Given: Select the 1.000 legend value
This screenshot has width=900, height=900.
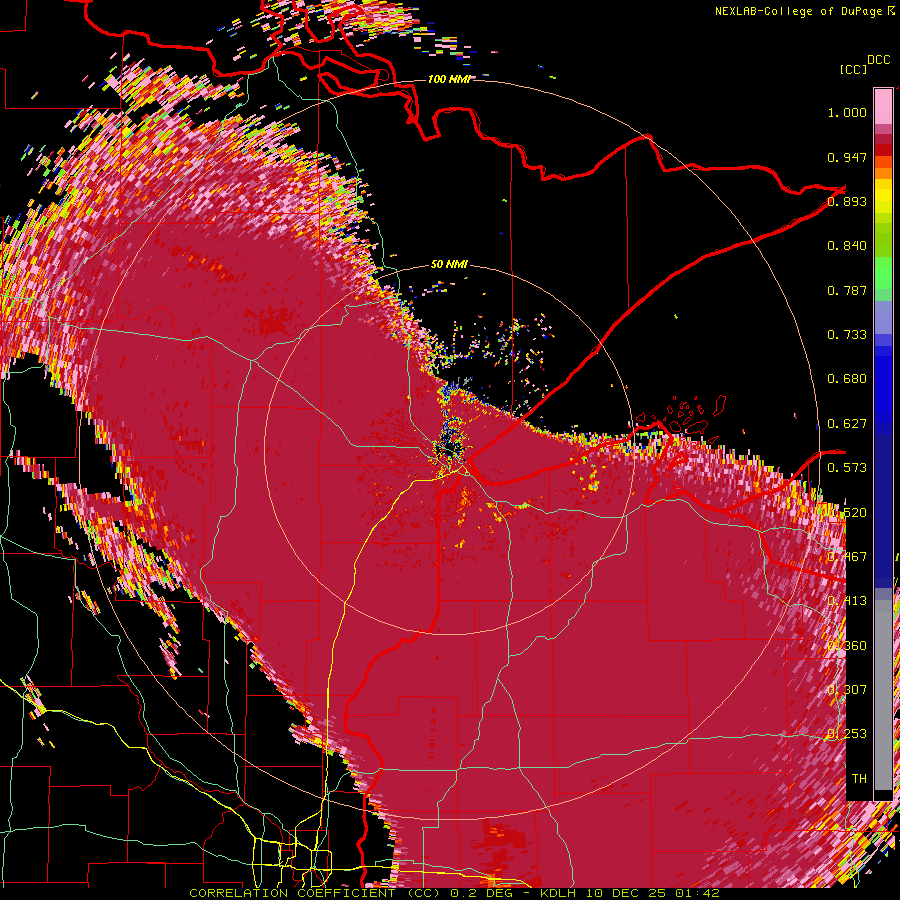Looking at the screenshot, I should 847,112.
